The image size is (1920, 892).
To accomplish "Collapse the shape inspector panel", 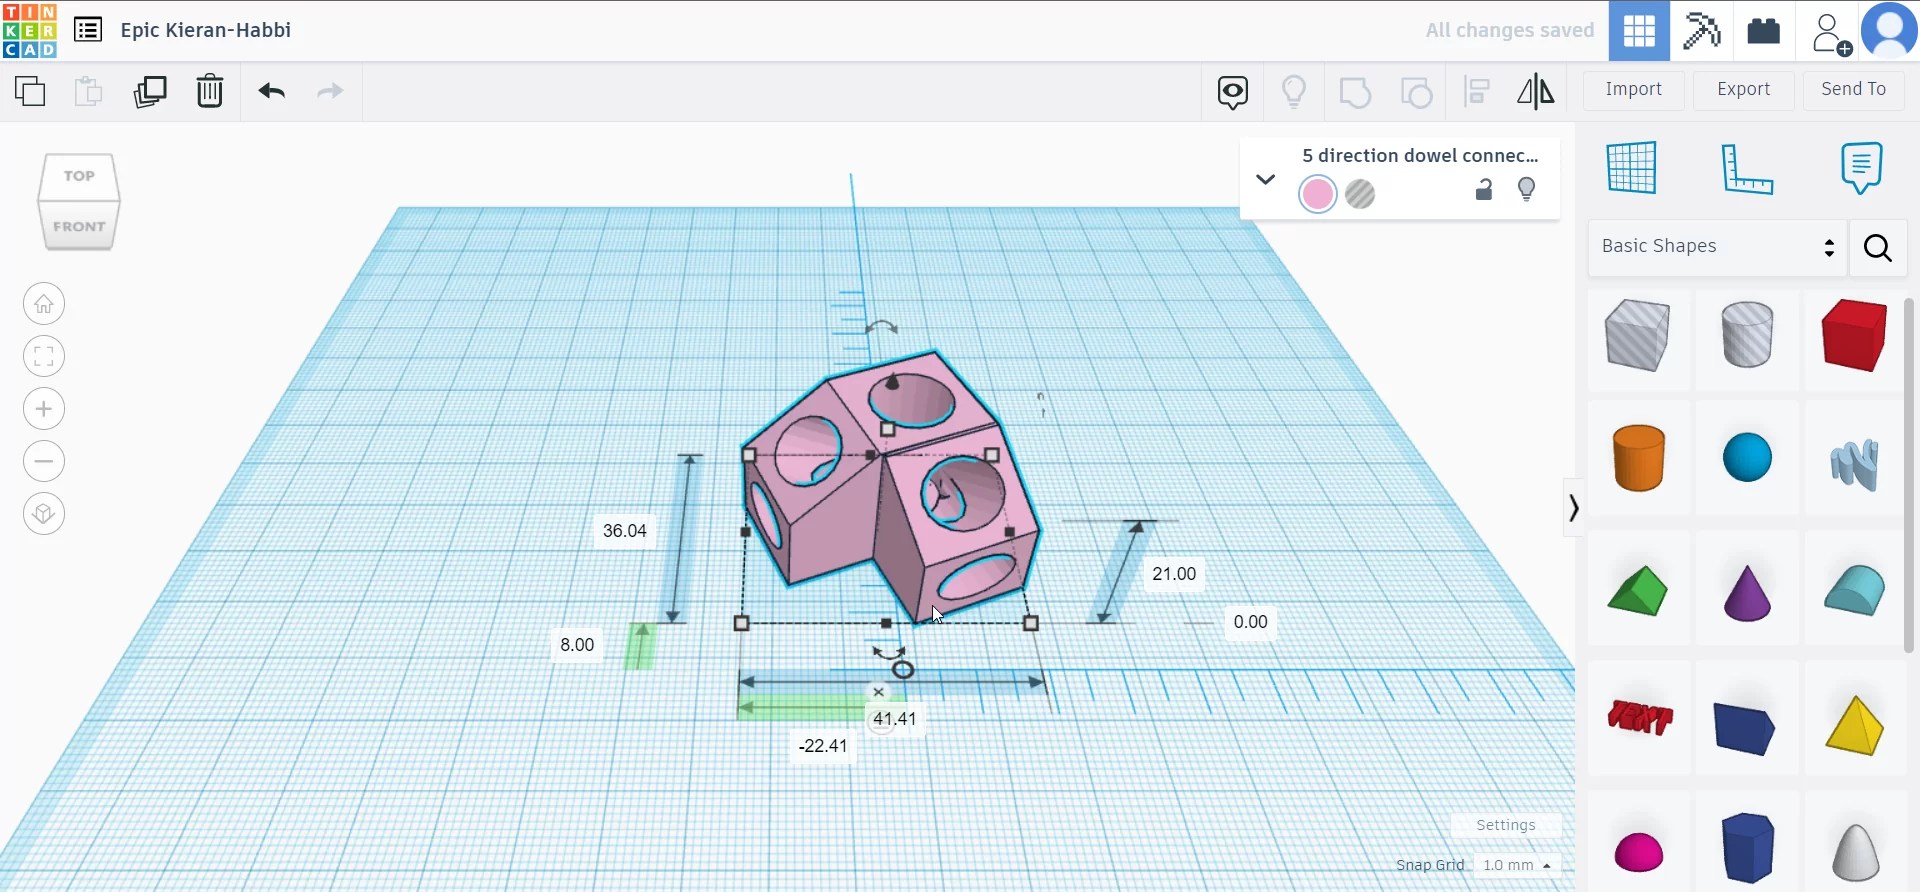I will tap(1265, 180).
